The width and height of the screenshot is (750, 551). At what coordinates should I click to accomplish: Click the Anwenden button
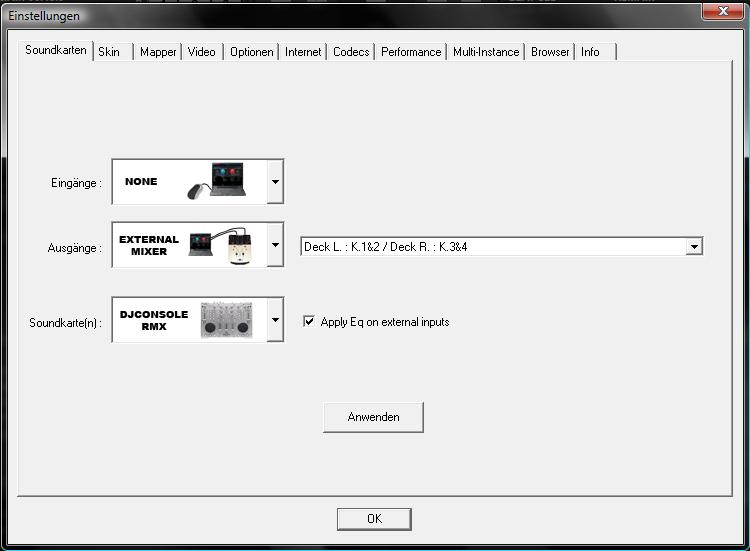pos(373,417)
